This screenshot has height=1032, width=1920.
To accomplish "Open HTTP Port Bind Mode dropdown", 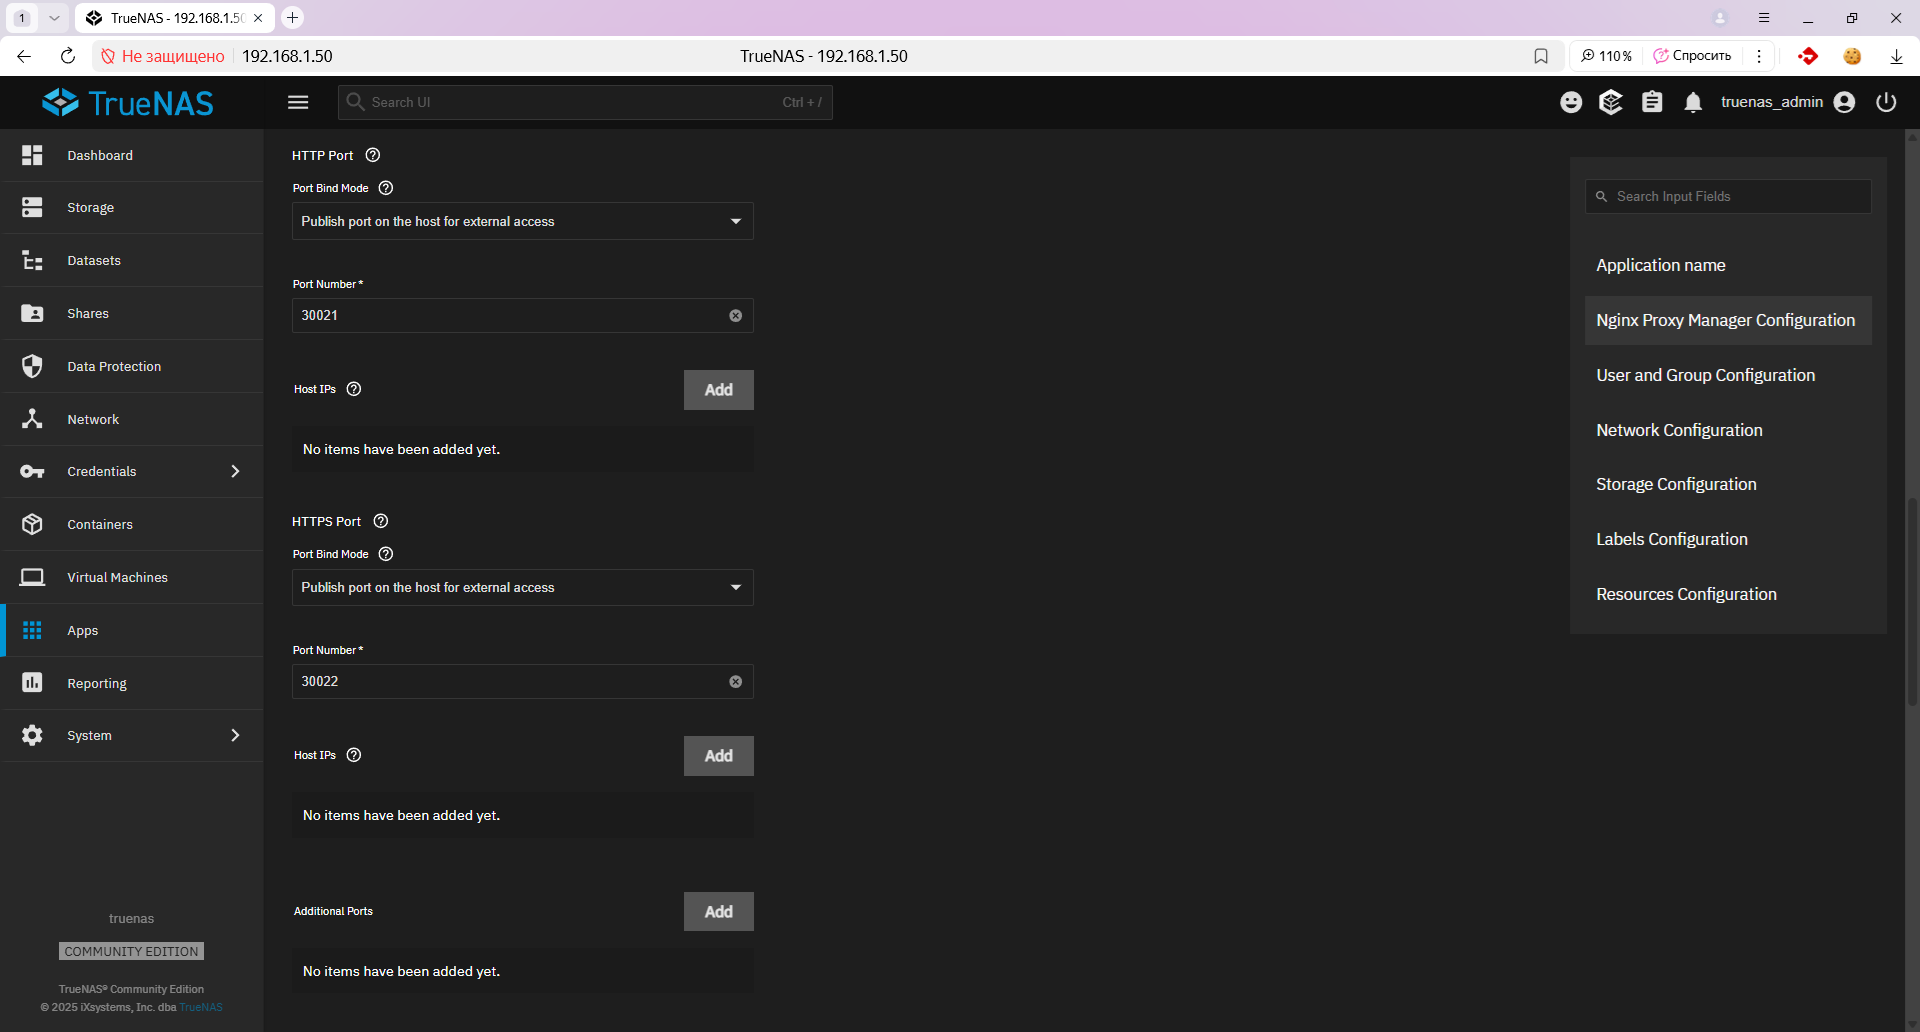I will [x=522, y=221].
